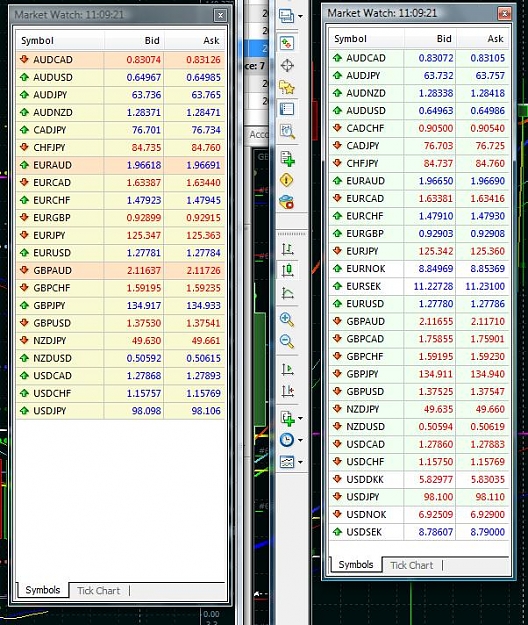
Task: Click the red arrow beside GBPCAD
Action: click(338, 338)
